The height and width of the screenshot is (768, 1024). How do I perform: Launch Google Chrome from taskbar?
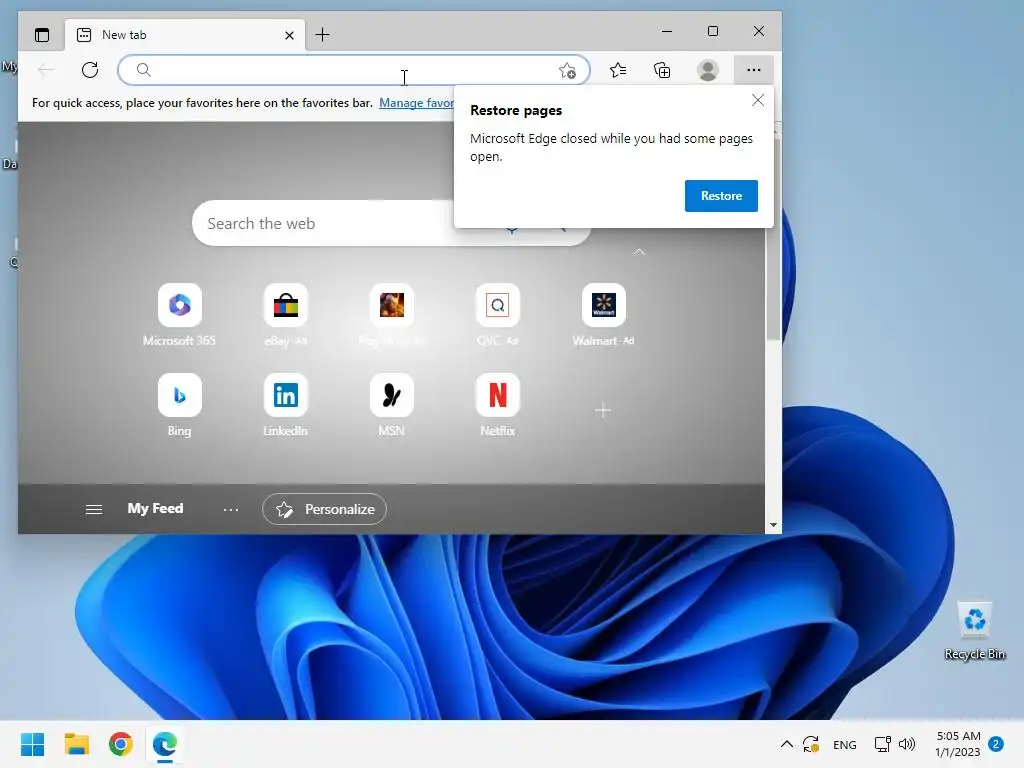pos(121,744)
